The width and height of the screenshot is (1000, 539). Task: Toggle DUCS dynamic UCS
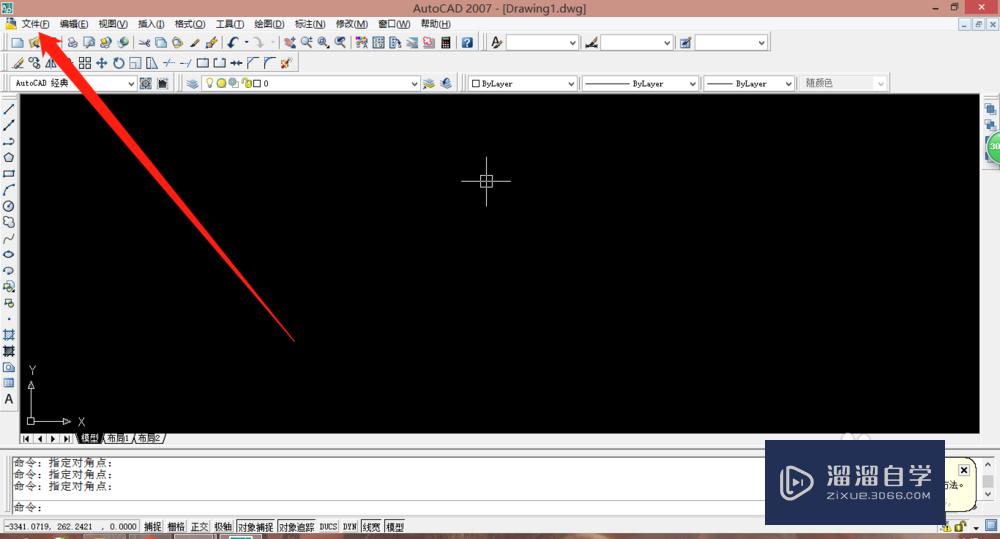click(x=328, y=527)
